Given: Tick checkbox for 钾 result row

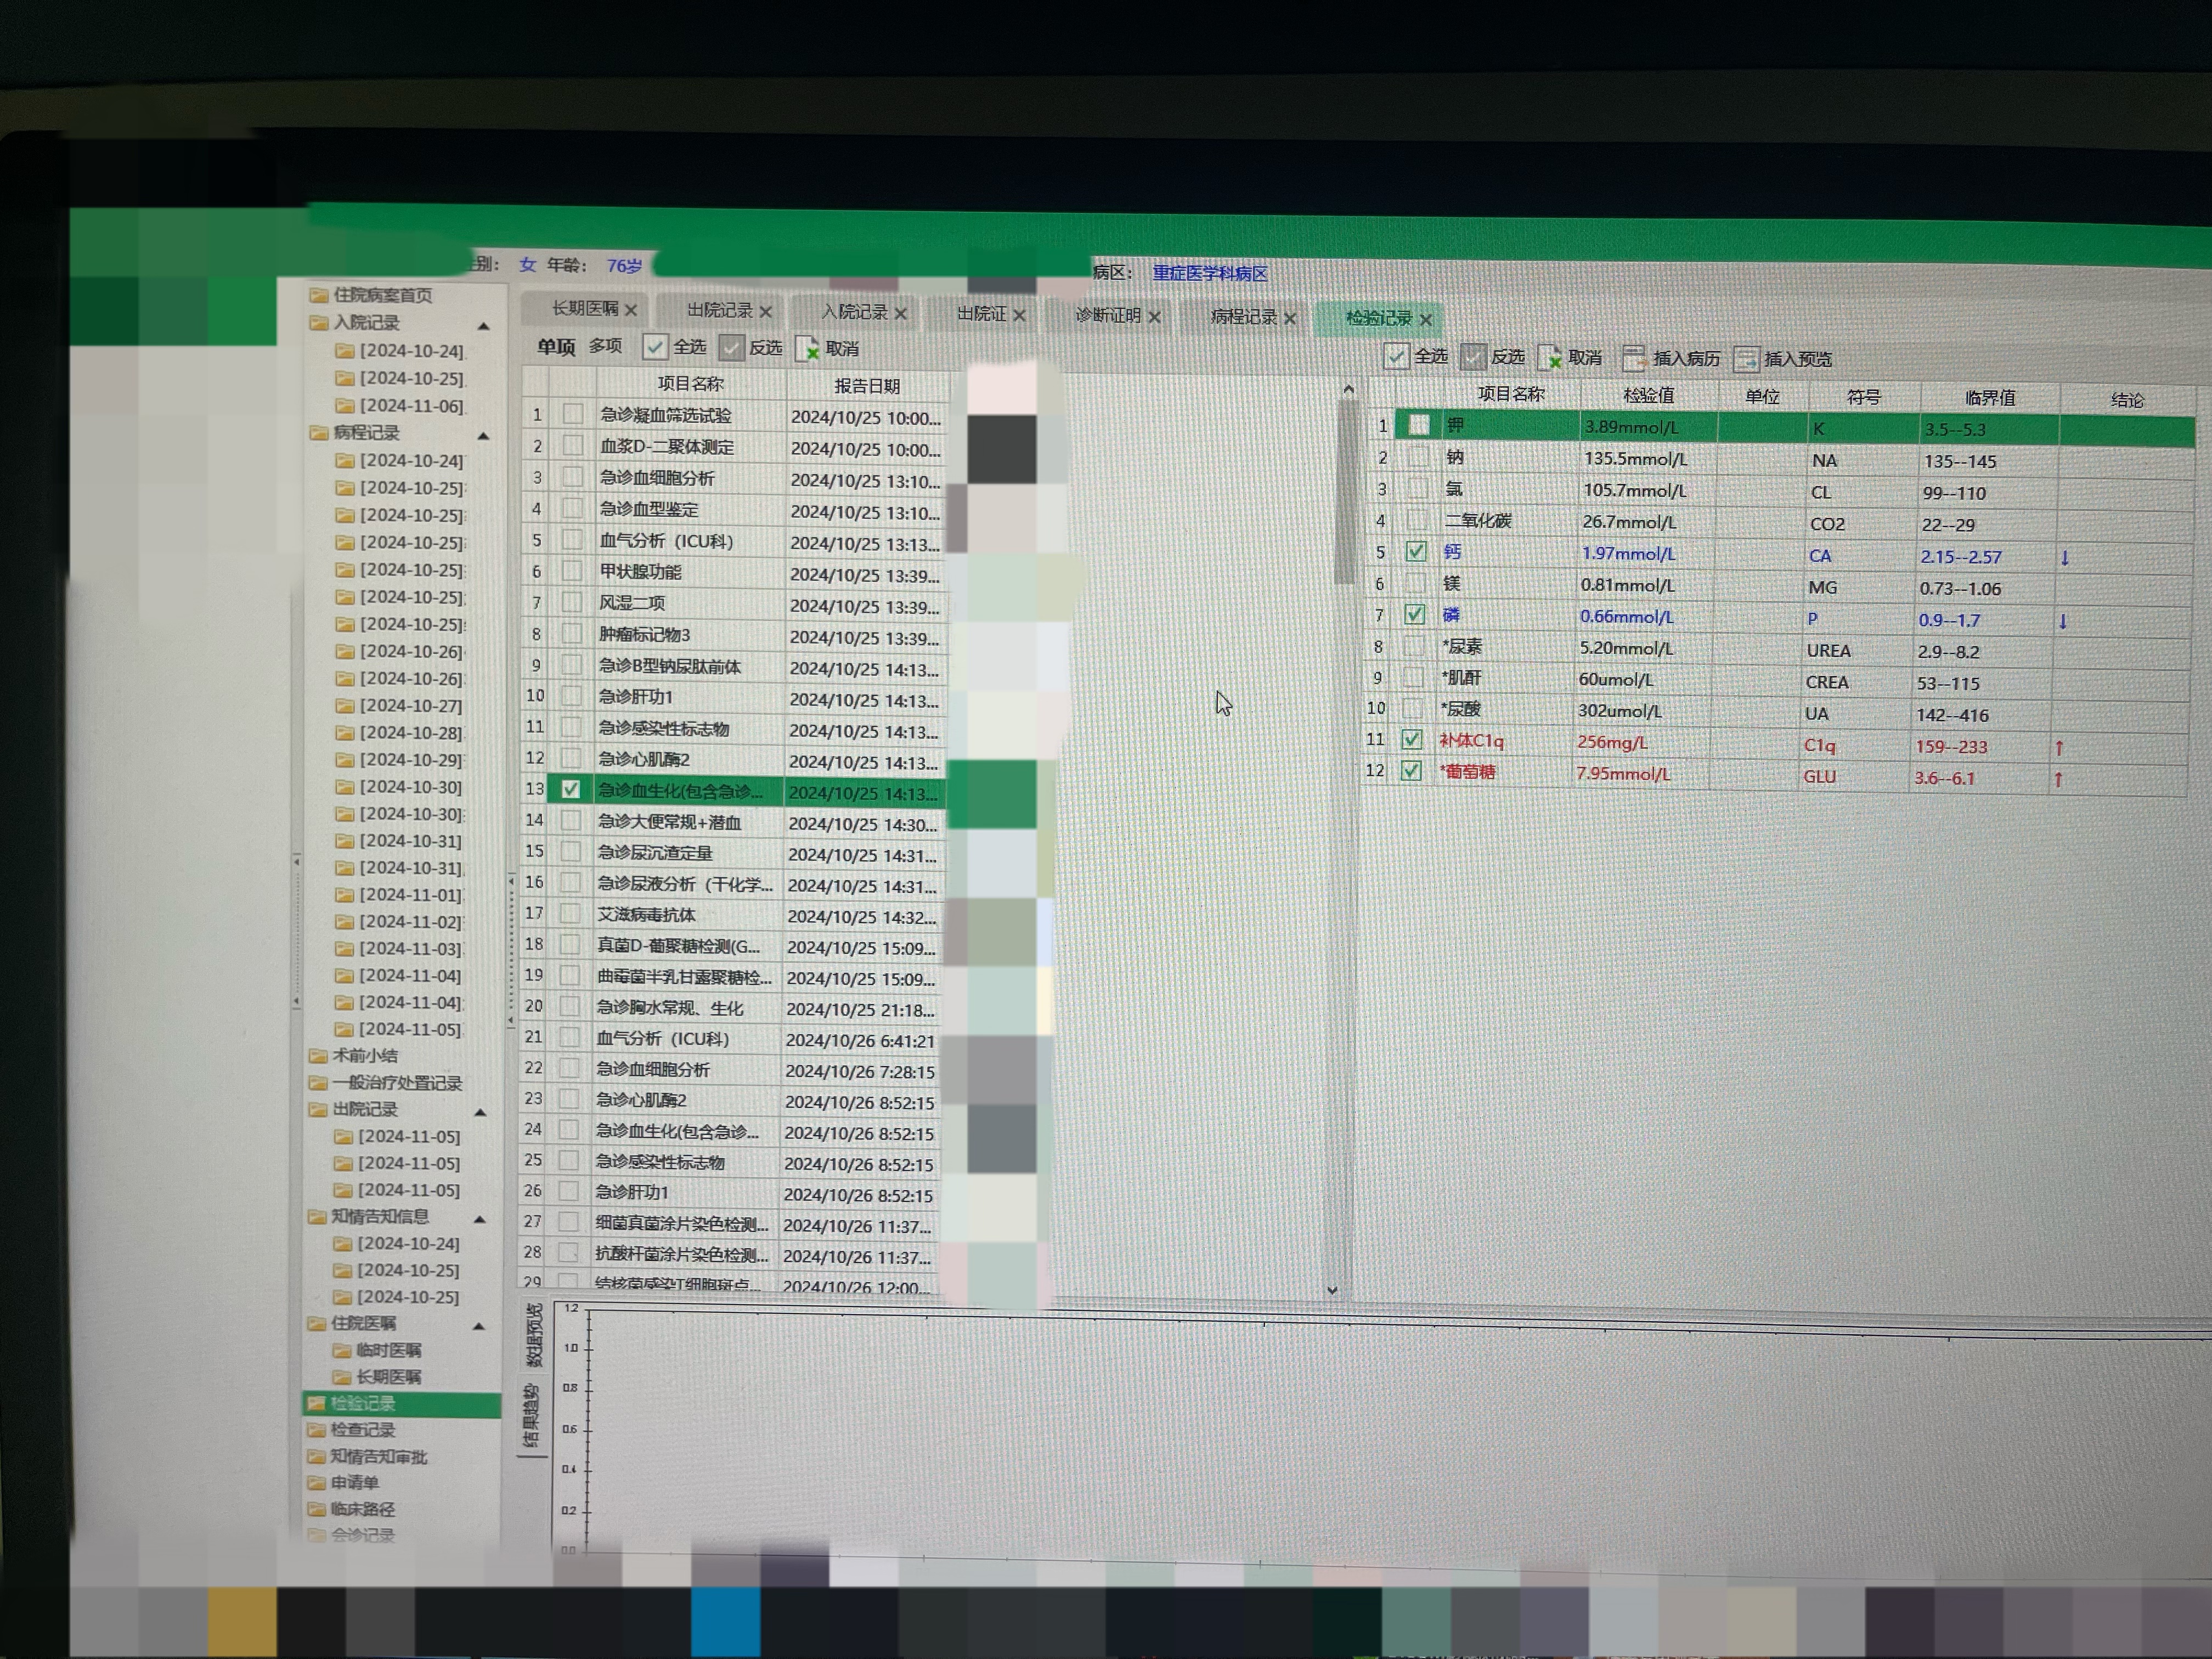Looking at the screenshot, I should [1419, 425].
